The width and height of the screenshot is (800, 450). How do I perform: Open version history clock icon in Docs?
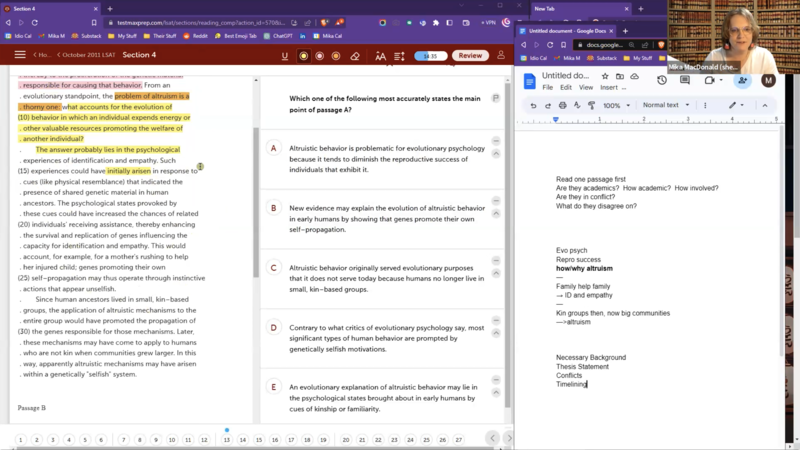tap(661, 80)
